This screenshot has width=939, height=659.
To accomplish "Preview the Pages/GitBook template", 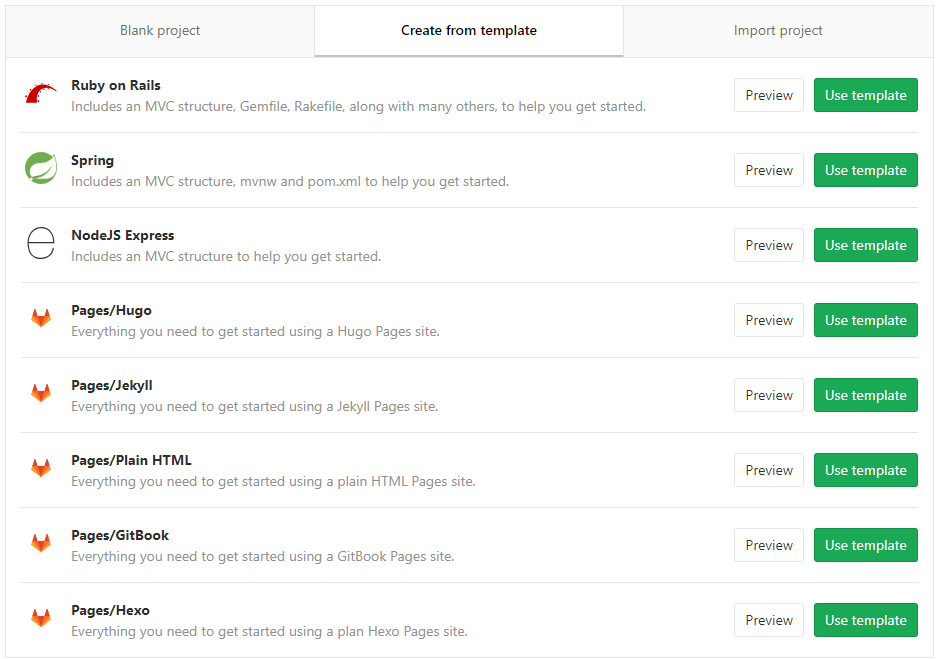I will click(x=768, y=545).
